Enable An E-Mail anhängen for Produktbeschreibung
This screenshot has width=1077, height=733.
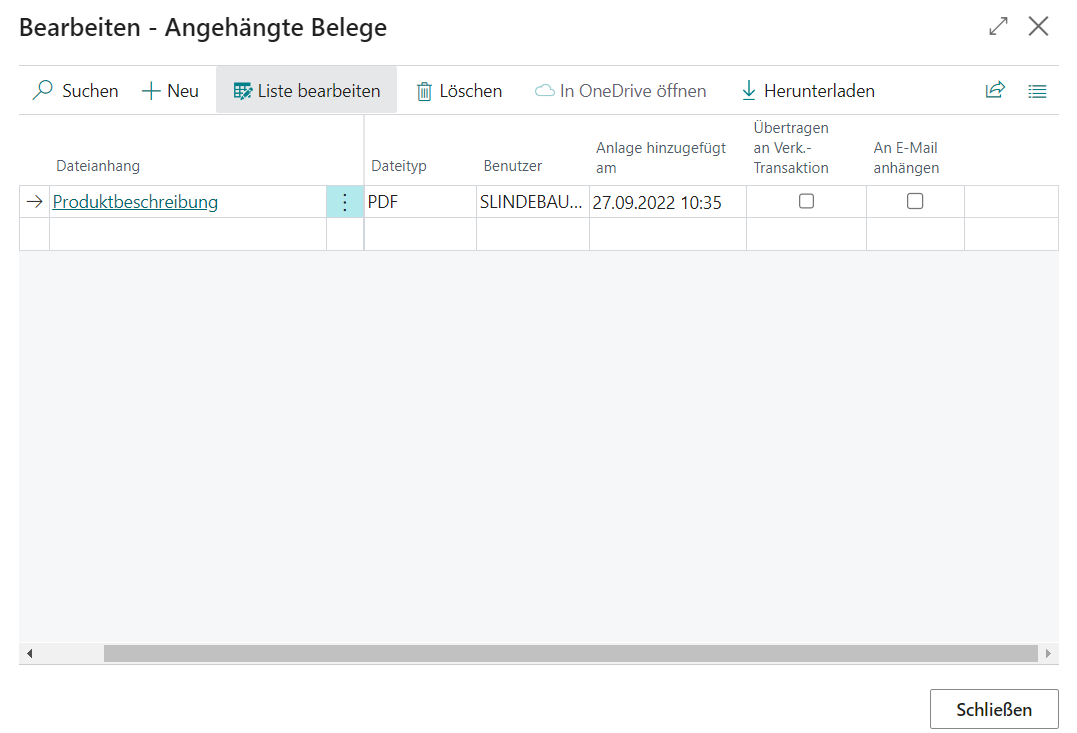coord(915,201)
